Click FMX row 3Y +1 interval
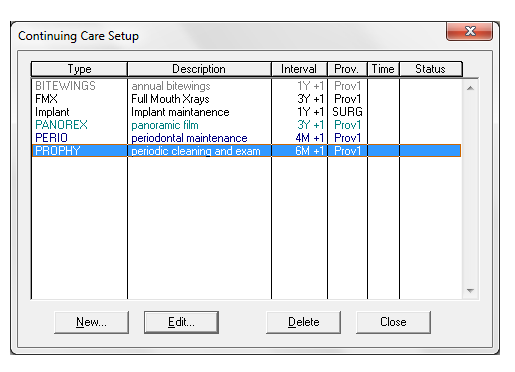This screenshot has height=372, width=515. pos(311,99)
